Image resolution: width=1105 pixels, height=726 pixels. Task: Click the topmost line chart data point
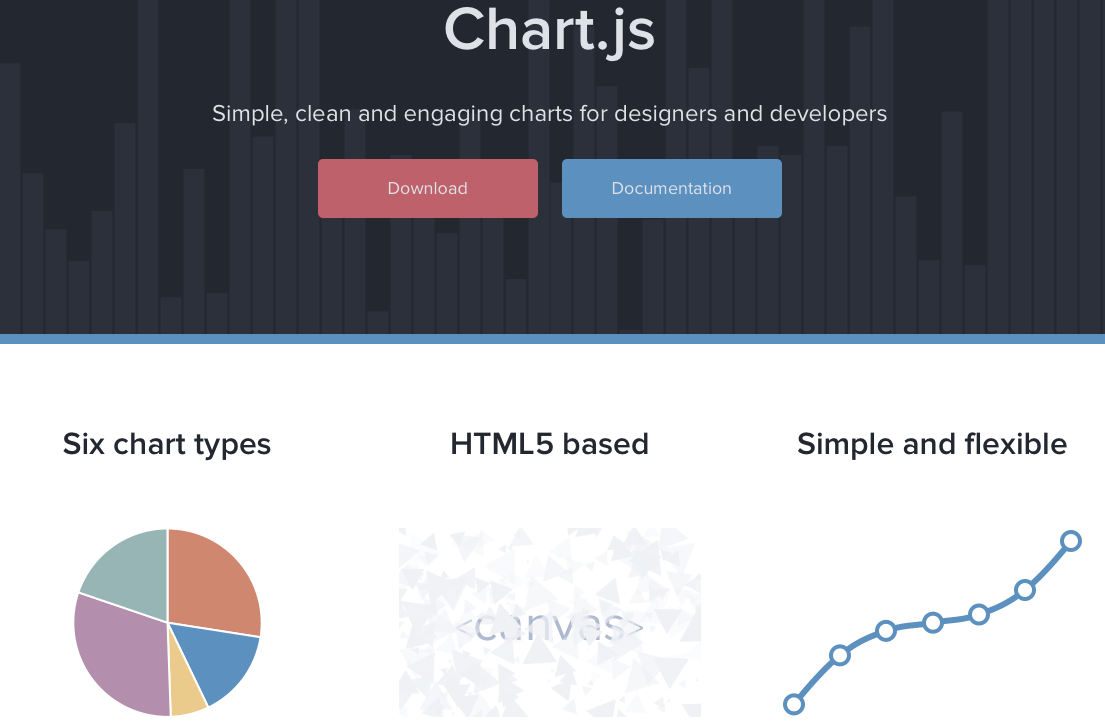pos(1070,542)
